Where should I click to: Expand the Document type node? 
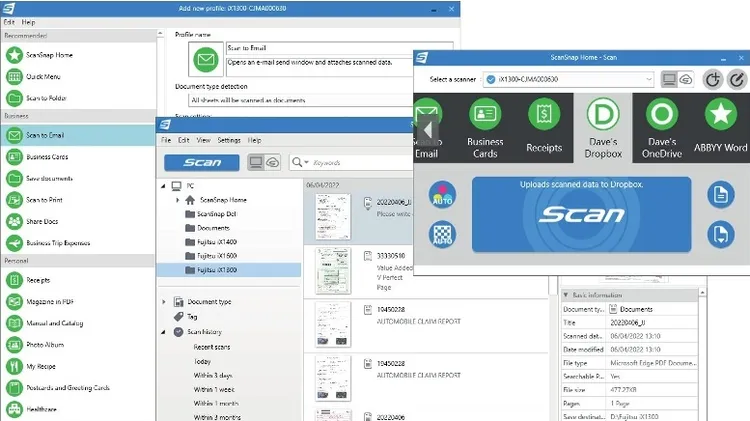pyautogui.click(x=164, y=302)
